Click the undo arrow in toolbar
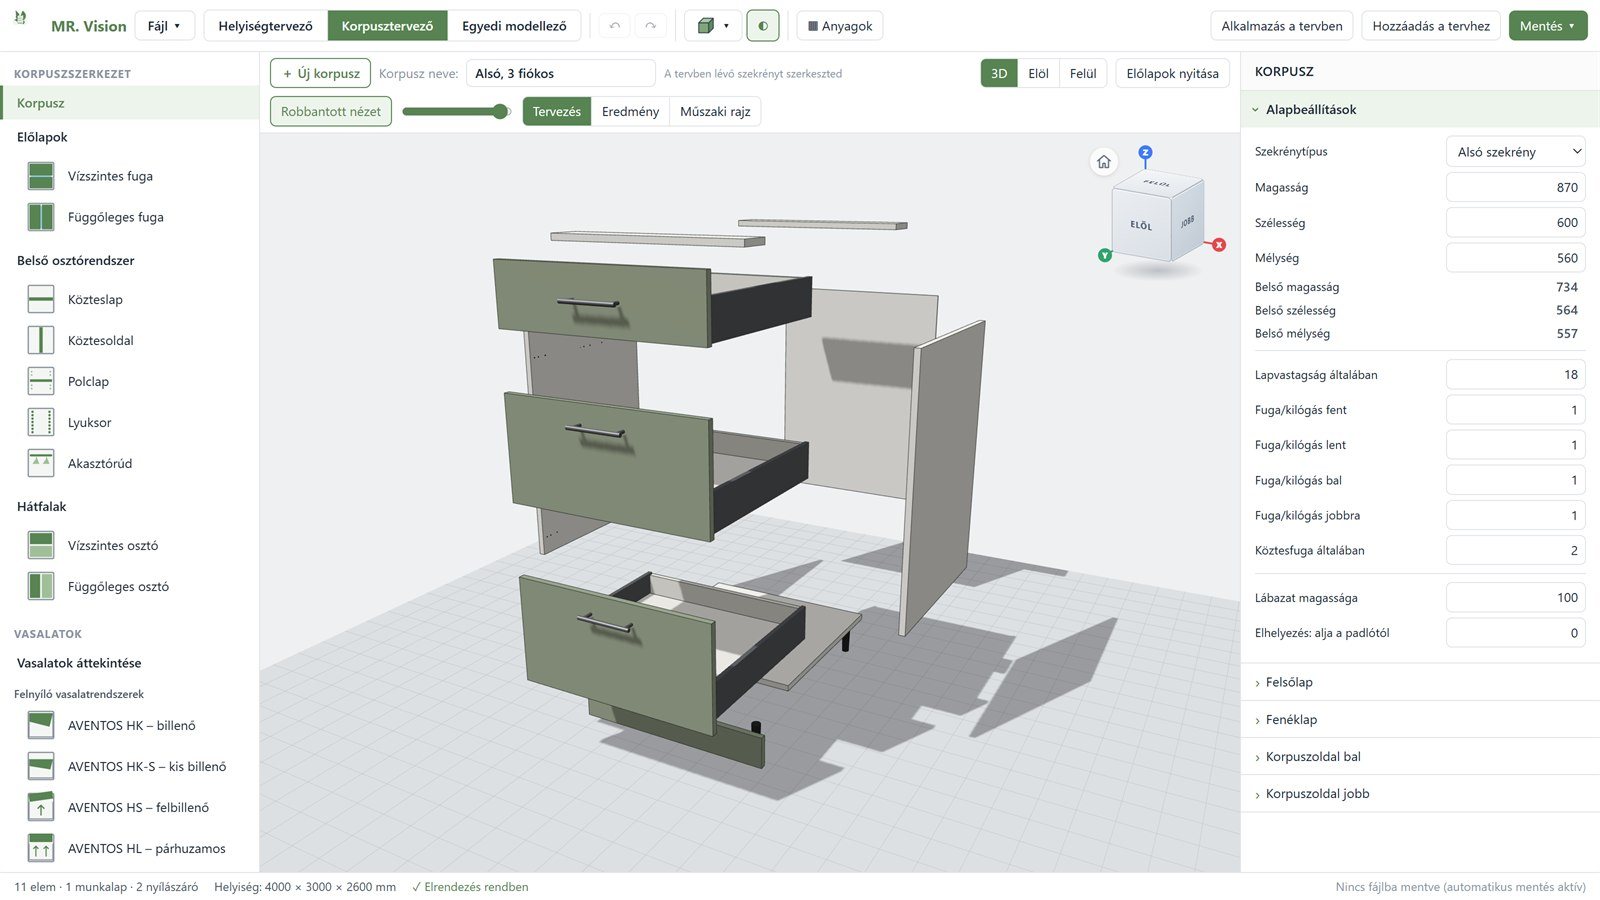The width and height of the screenshot is (1600, 900). click(615, 26)
